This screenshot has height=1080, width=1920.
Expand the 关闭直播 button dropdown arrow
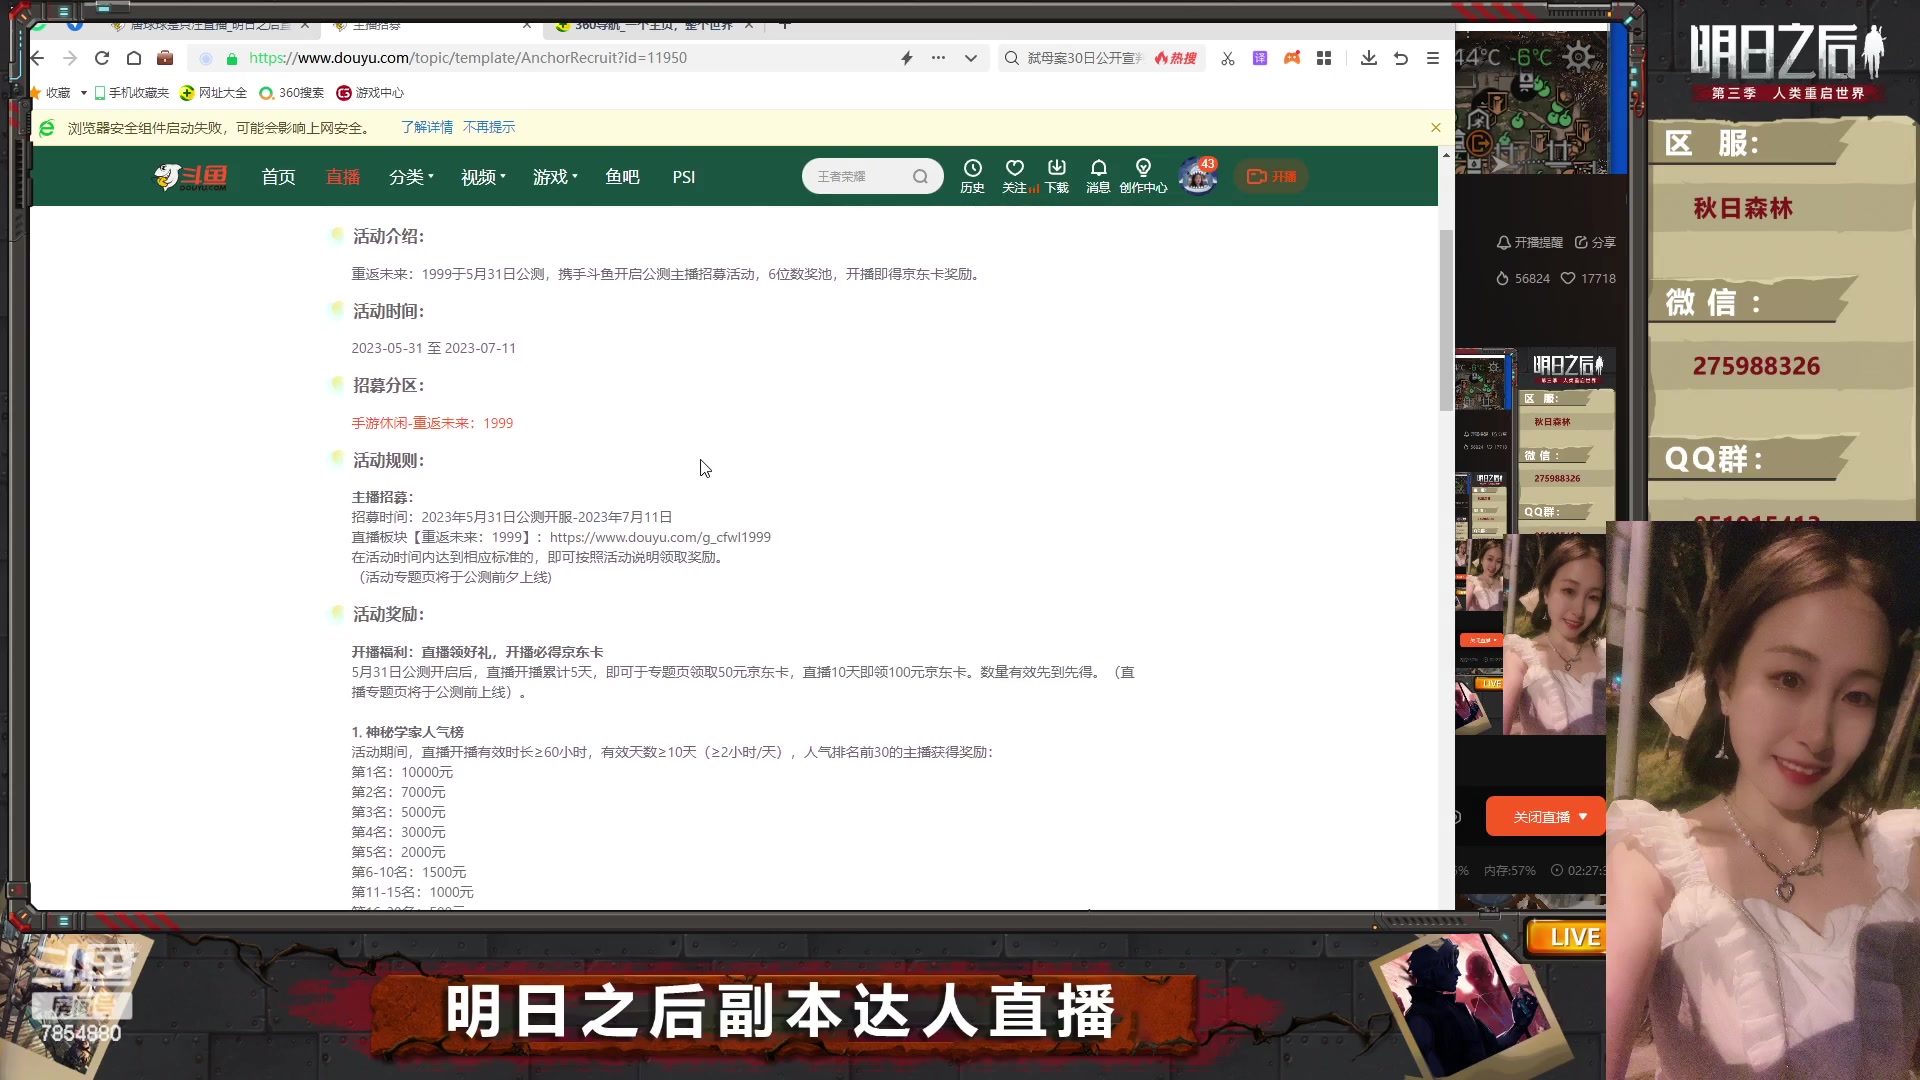[1583, 817]
